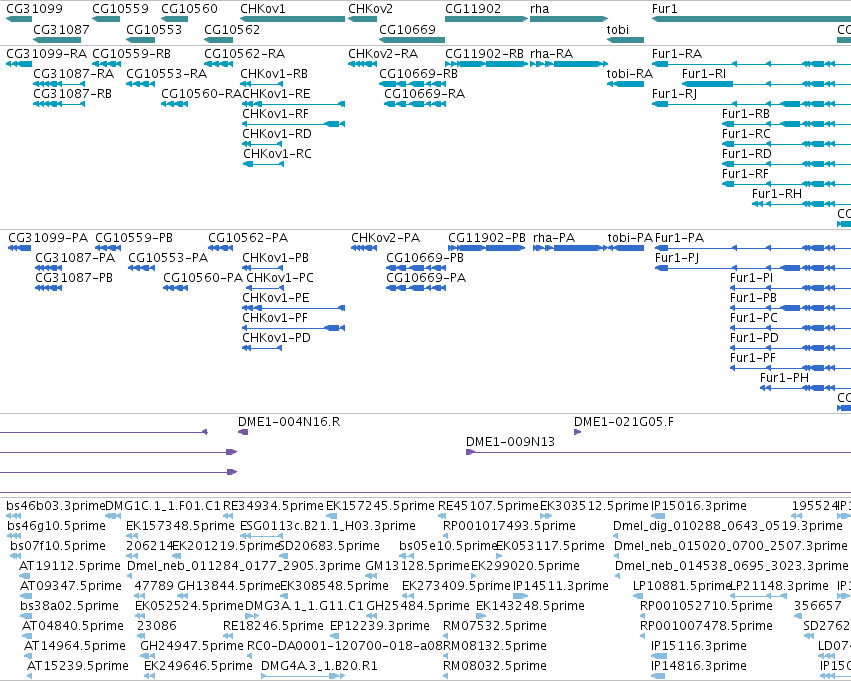Click the CG11902 gene label
The height and width of the screenshot is (681, 851).
[x=473, y=9]
